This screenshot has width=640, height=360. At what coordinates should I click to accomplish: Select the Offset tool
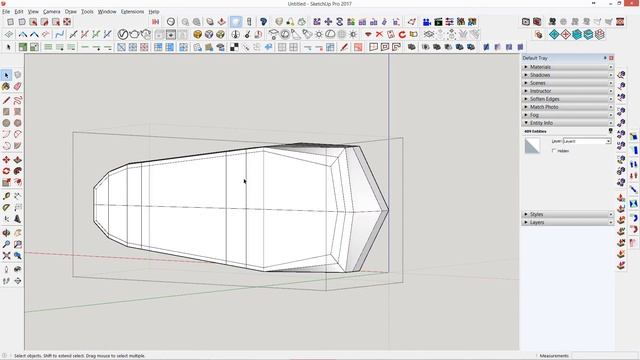click(18, 182)
